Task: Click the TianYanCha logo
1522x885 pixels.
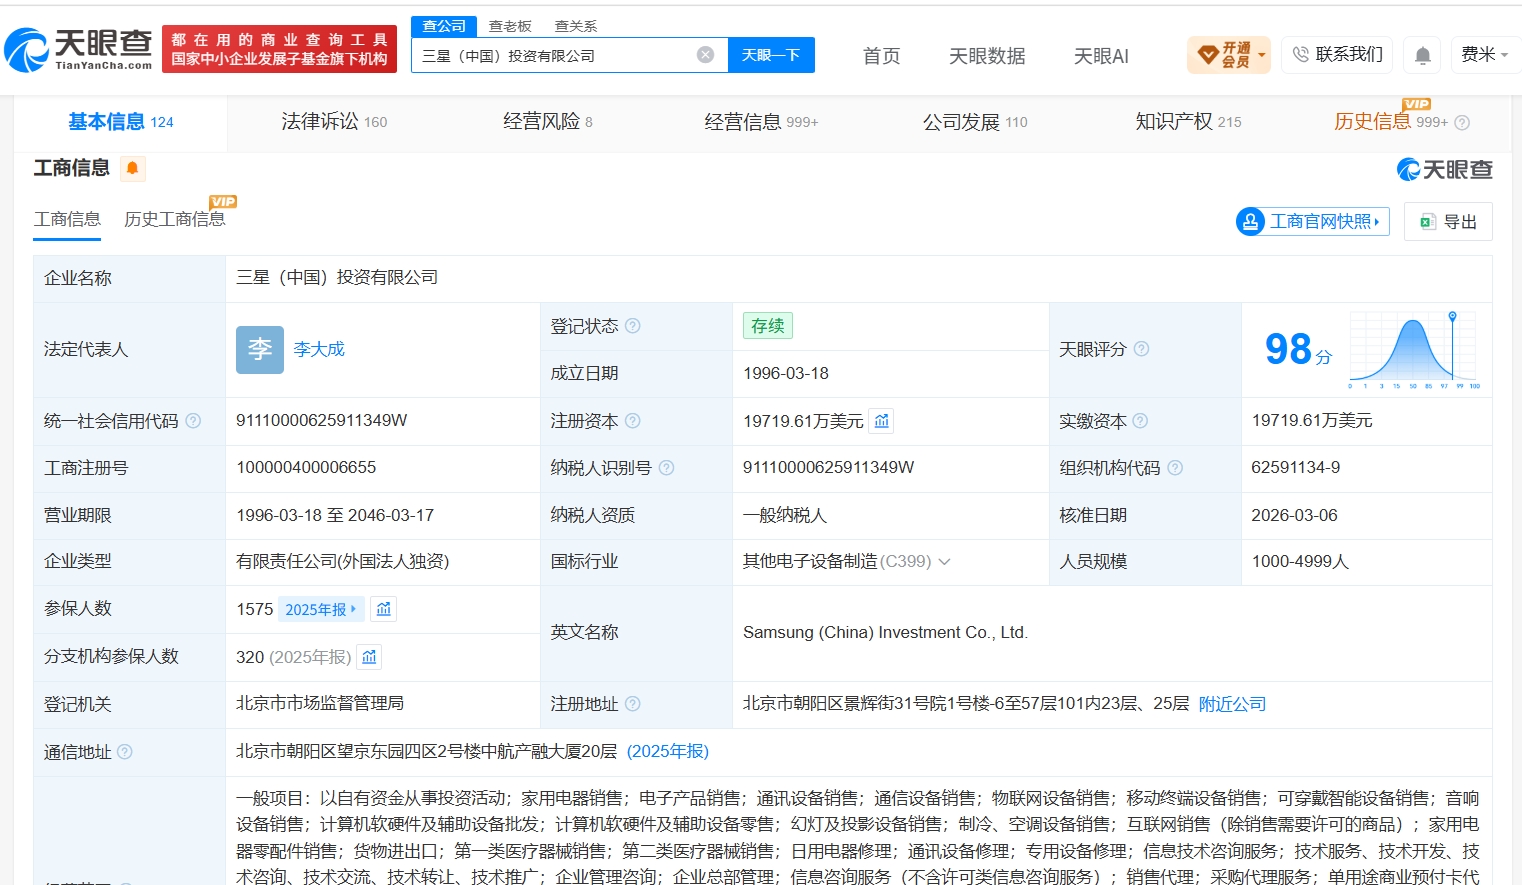Action: pos(78,49)
